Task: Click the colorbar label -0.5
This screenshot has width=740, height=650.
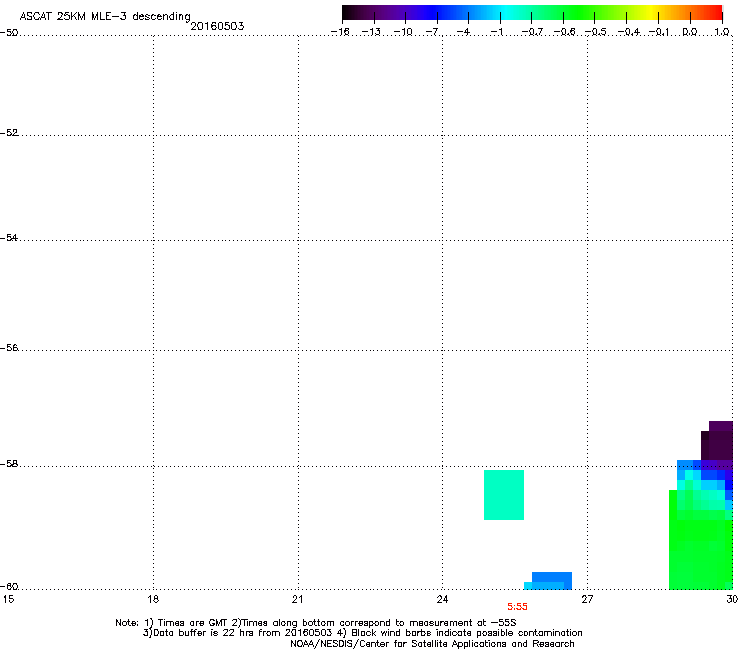Action: (596, 32)
